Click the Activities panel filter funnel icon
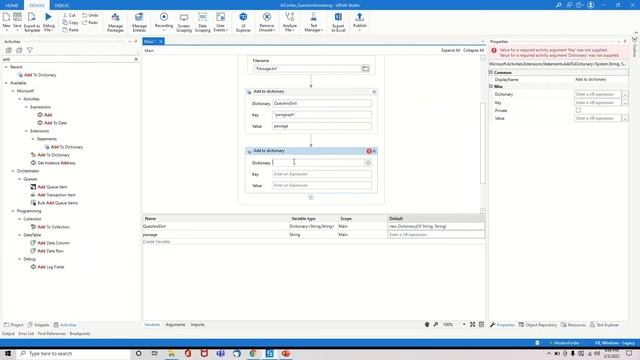The width and height of the screenshot is (640, 360). 30,50
